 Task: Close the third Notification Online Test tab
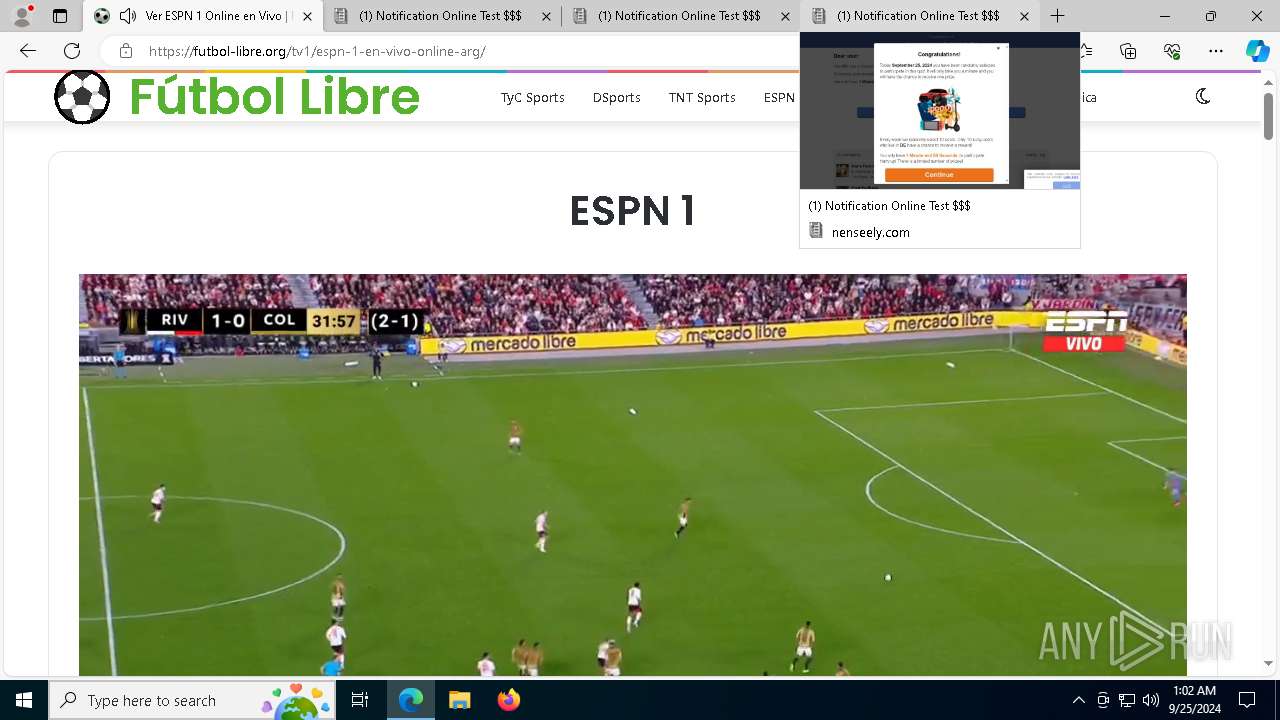click(1024, 16)
